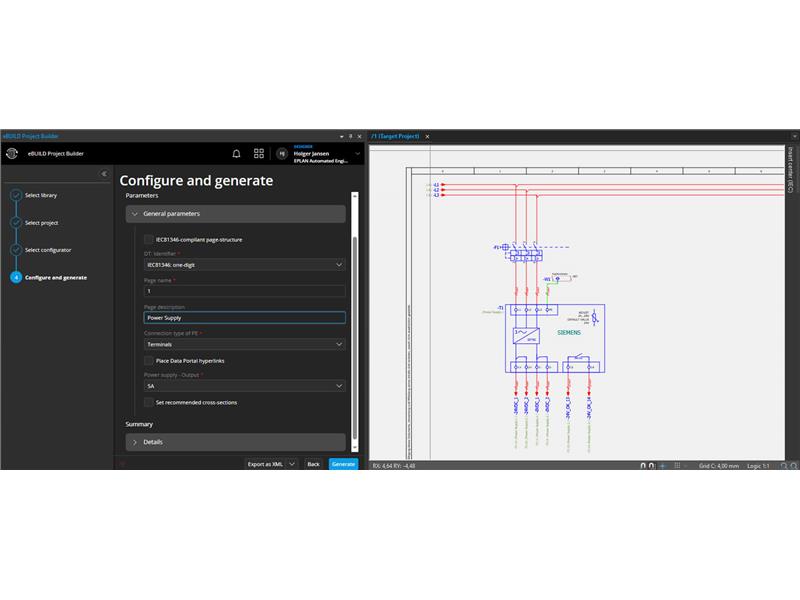Expand the Holger Jansen account menu
The width and height of the screenshot is (800, 600).
point(358,154)
